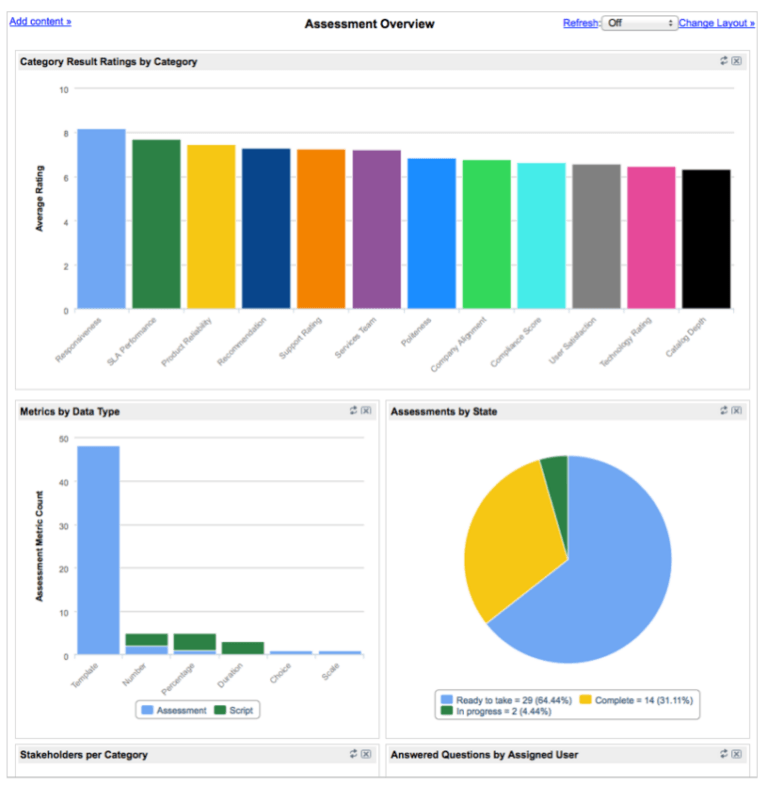Close the Category Result Ratings widget
768x785 pixels.
tap(737, 61)
